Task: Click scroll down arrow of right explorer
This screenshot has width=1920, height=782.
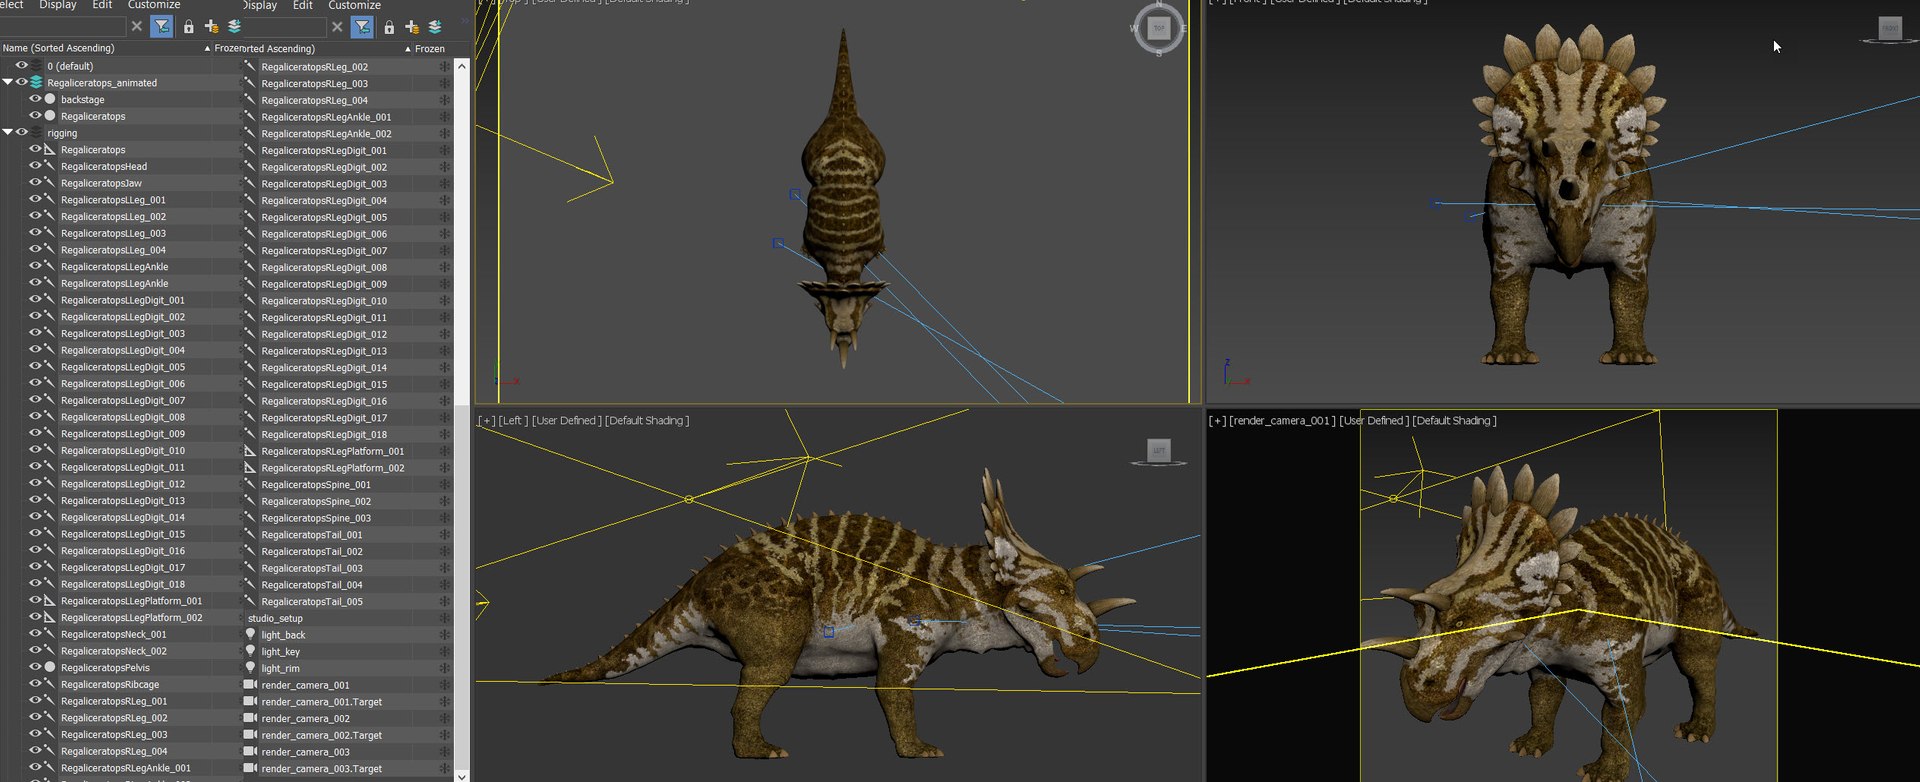Action: (x=461, y=775)
